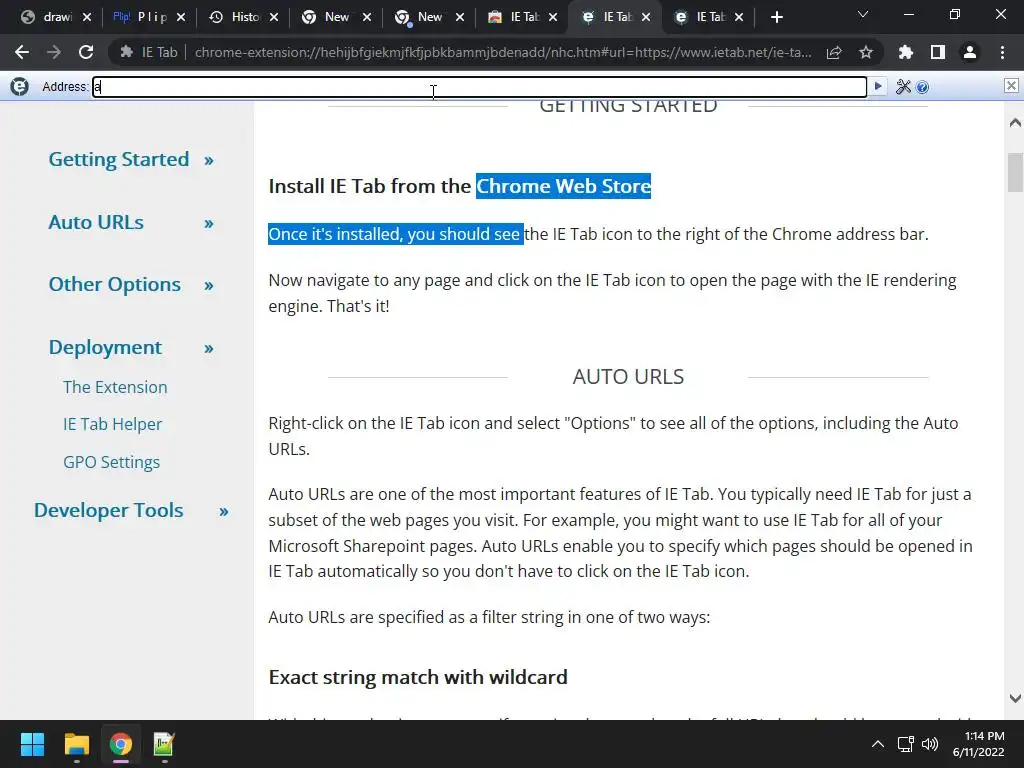Open the Getting Started sidebar section
The width and height of the screenshot is (1024, 768).
[x=119, y=159]
